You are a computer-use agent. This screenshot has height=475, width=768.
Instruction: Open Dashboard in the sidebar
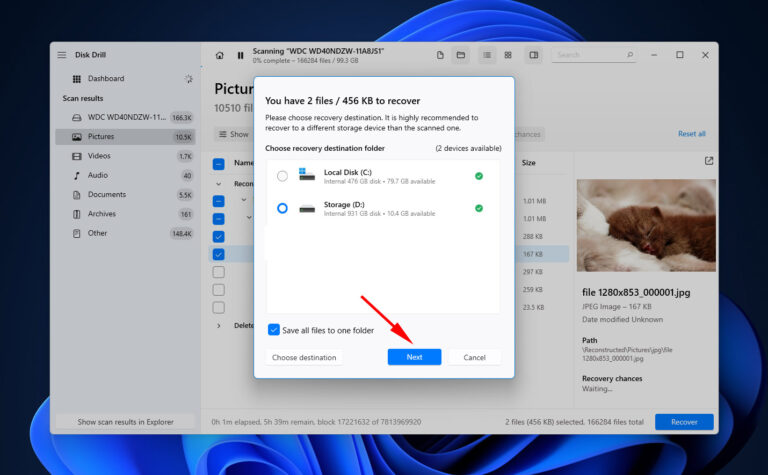click(x=106, y=78)
